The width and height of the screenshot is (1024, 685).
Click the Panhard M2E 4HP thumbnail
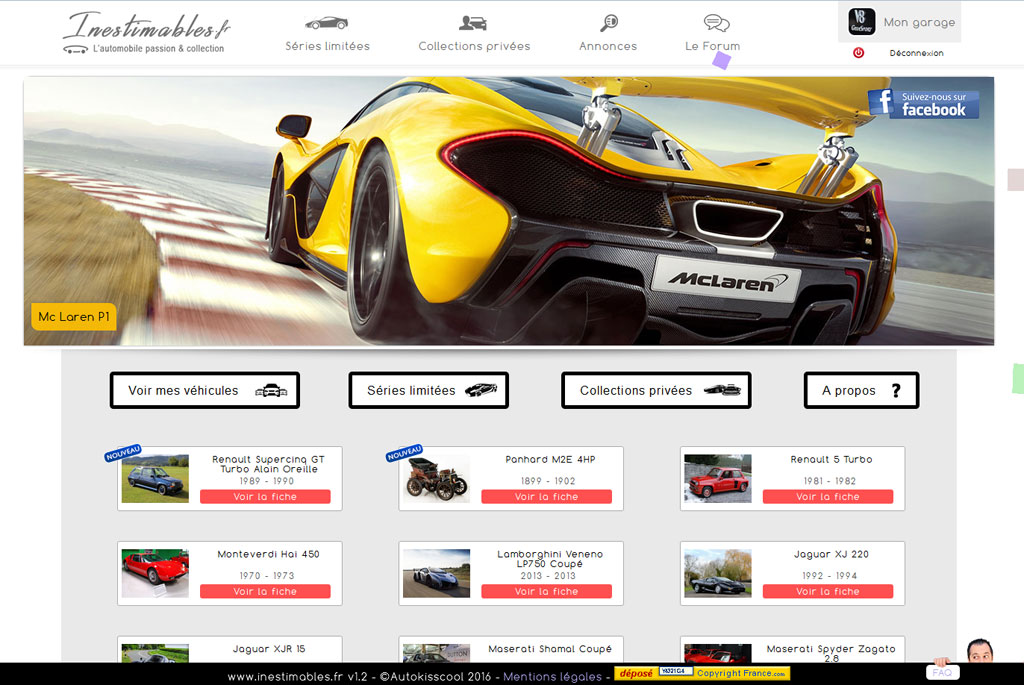[436, 479]
